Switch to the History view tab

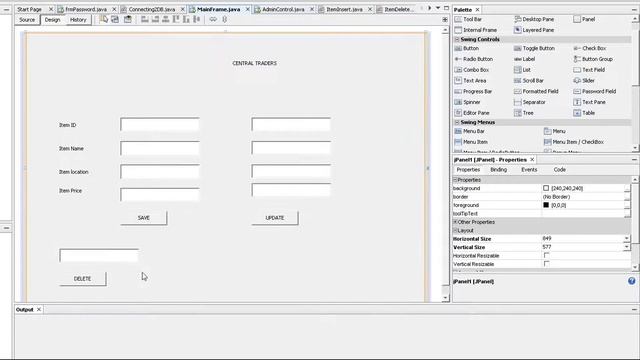point(78,20)
